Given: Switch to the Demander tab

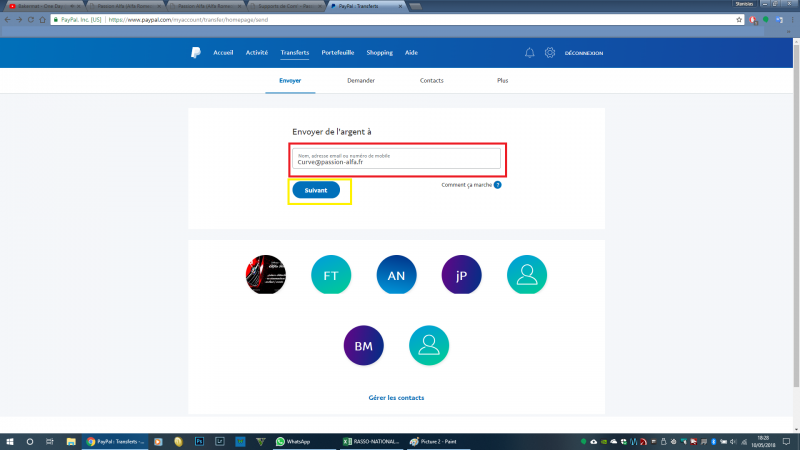Looking at the screenshot, I should coord(361,80).
